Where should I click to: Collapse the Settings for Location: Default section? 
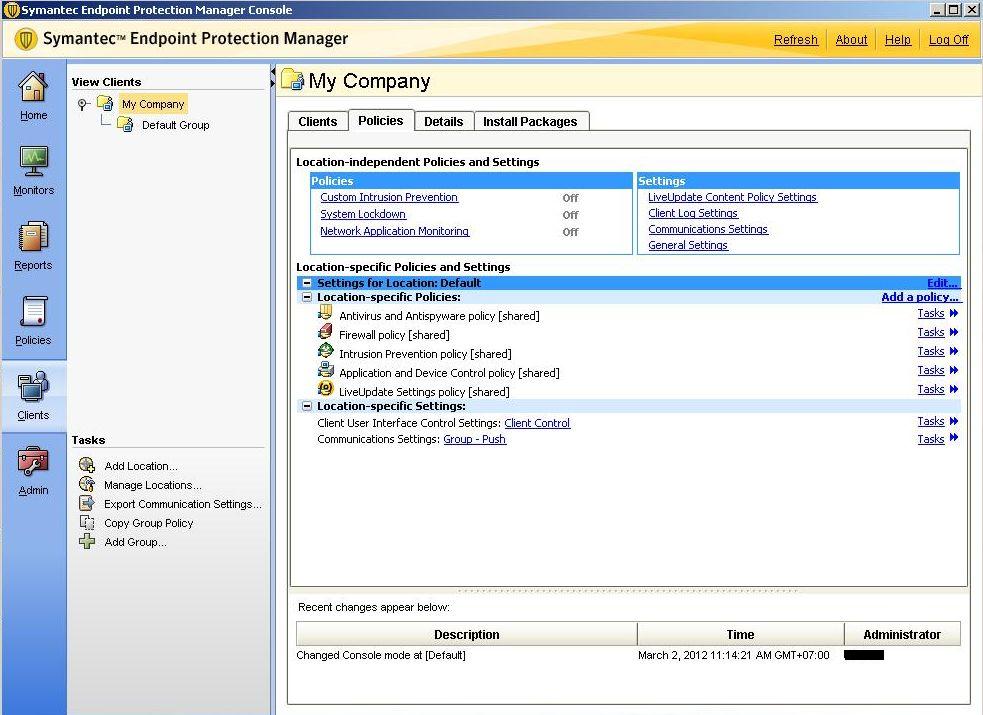(x=307, y=283)
